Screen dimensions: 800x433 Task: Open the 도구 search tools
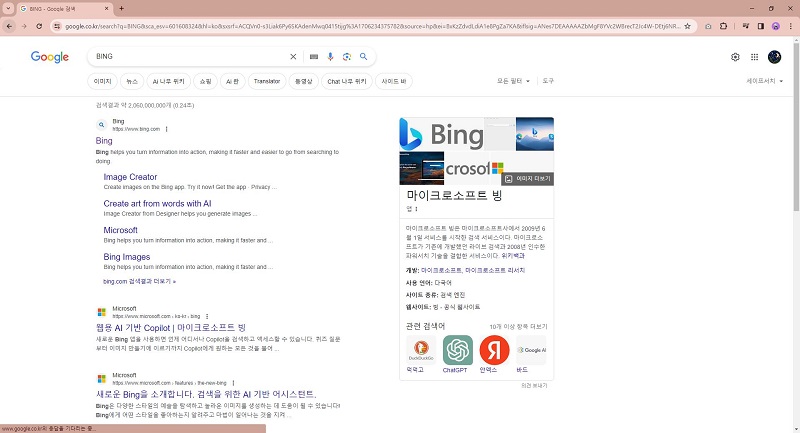tap(548, 81)
